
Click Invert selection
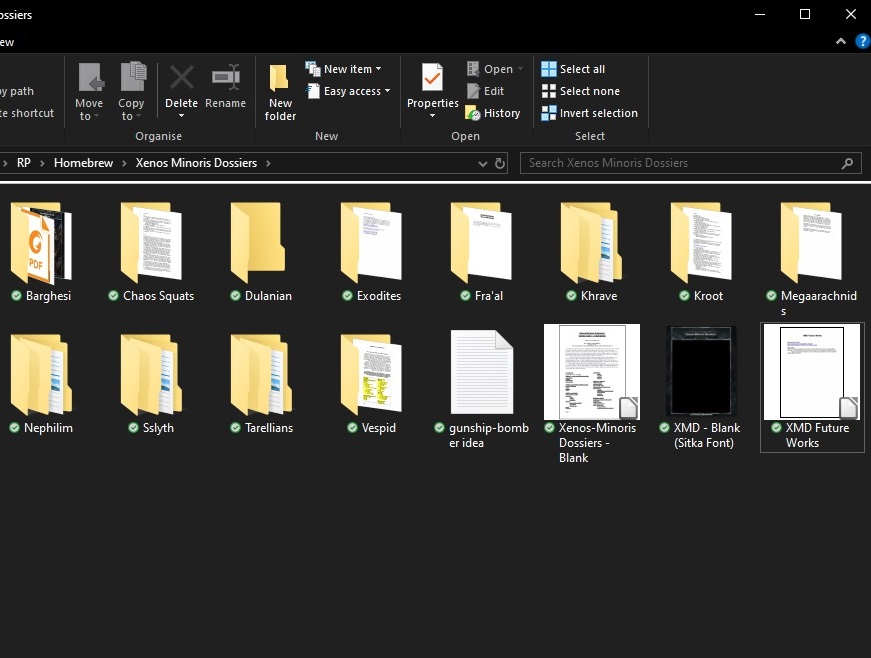(x=589, y=113)
